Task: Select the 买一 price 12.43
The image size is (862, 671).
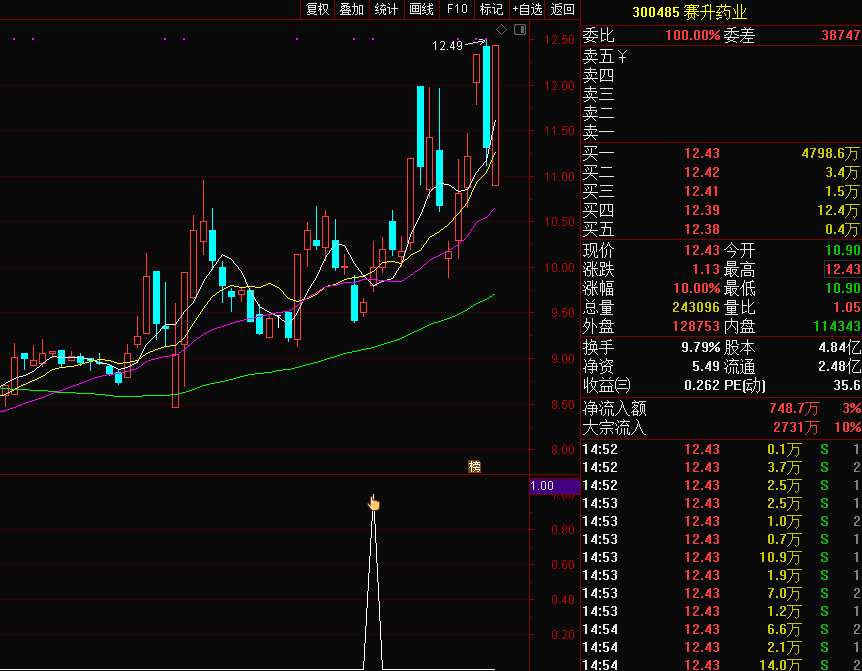Action: (701, 153)
